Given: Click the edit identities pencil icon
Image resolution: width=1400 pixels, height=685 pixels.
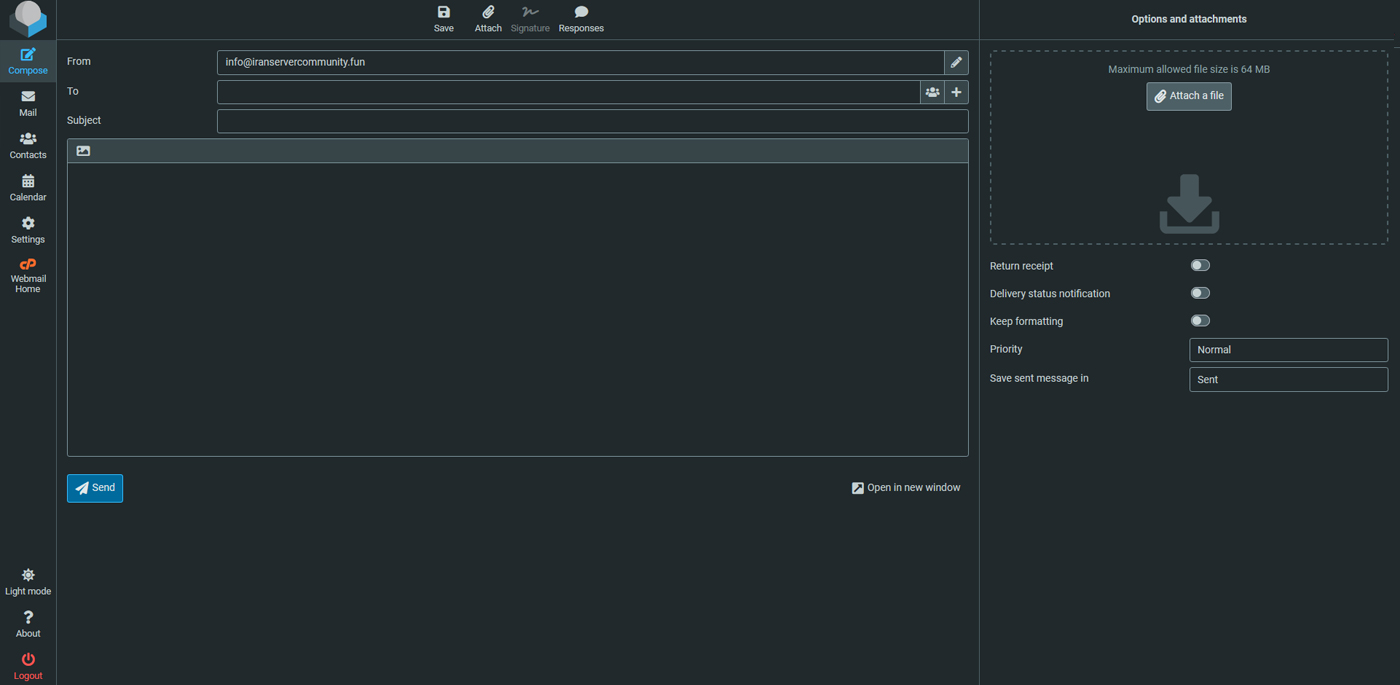Looking at the screenshot, I should 956,63.
